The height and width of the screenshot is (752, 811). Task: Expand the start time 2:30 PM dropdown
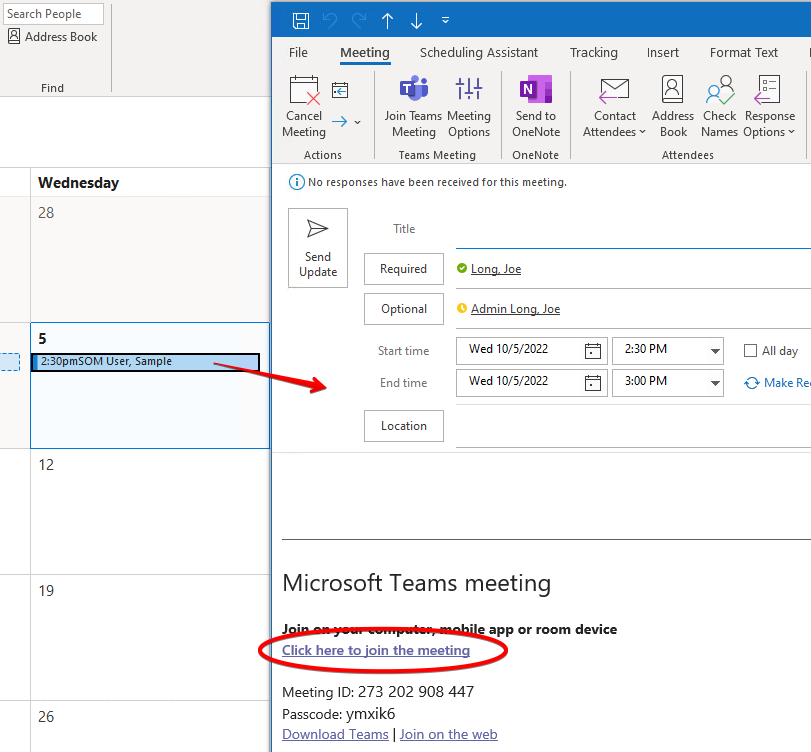coord(714,351)
